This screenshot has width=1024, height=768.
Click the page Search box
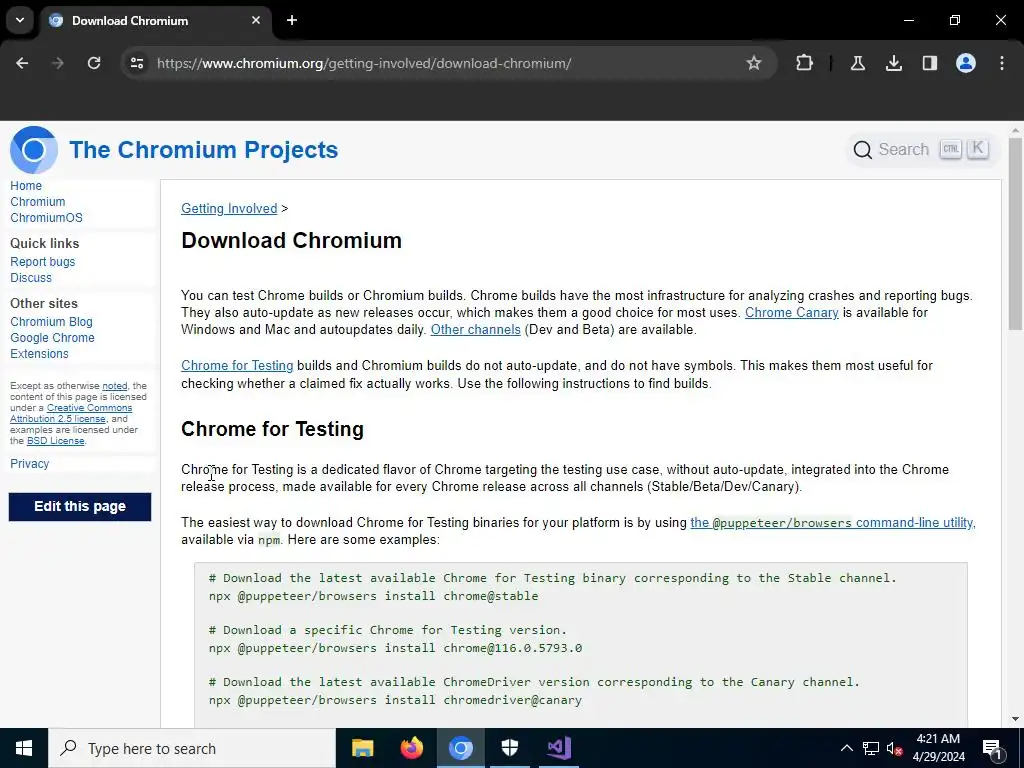(x=921, y=150)
